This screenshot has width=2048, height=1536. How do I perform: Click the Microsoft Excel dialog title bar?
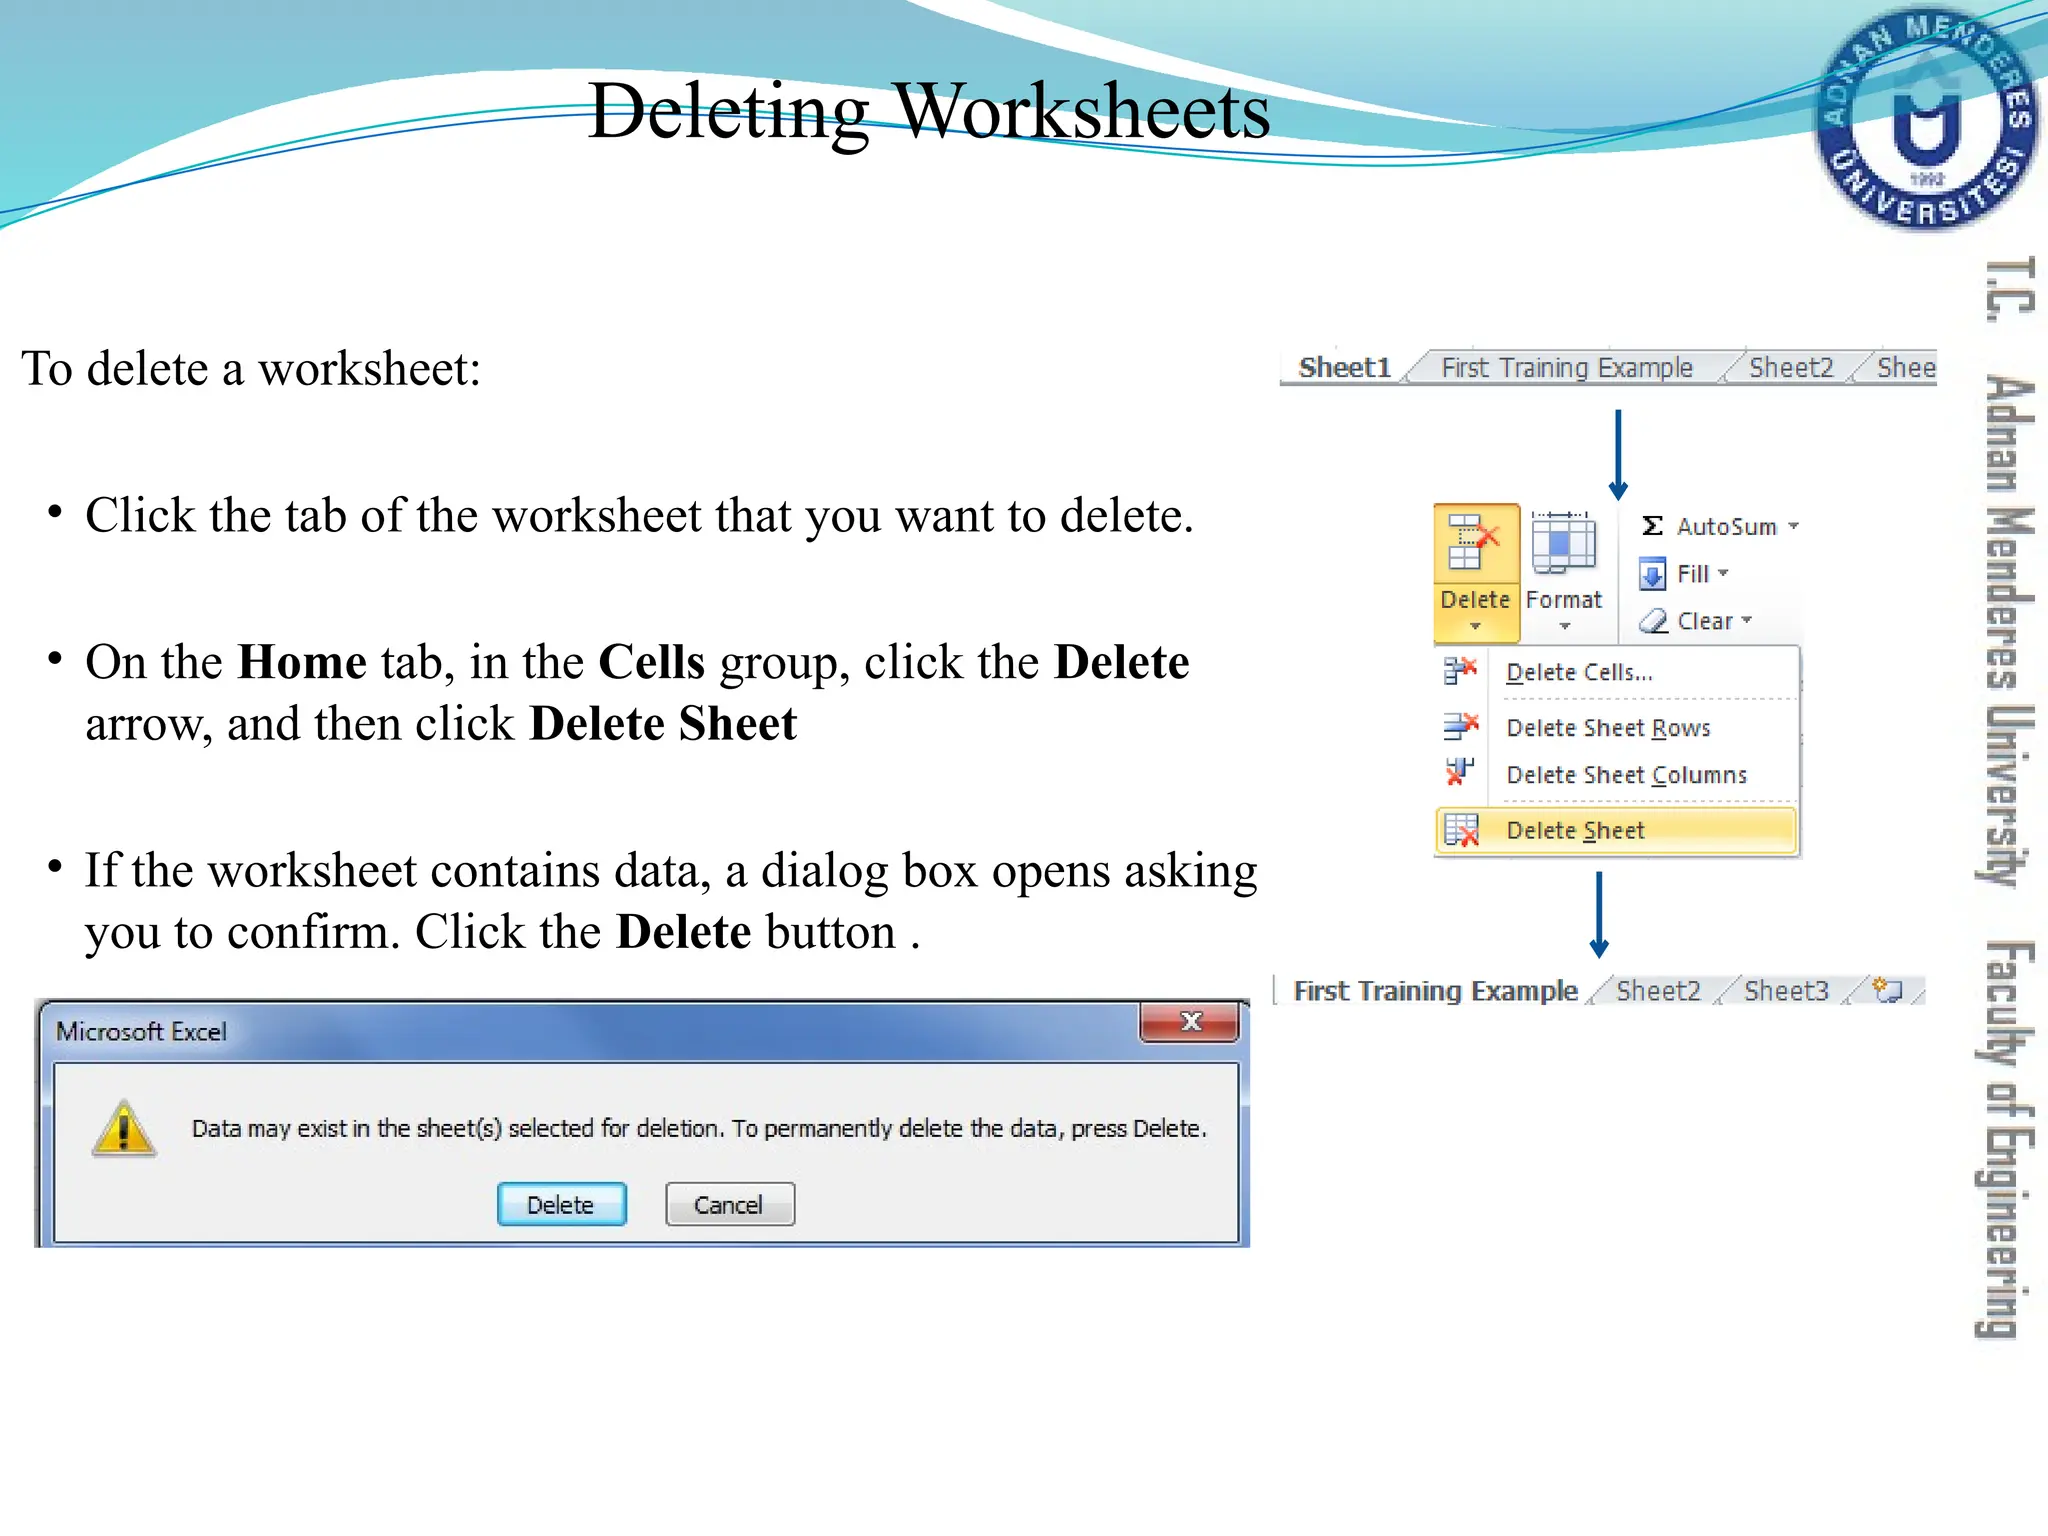[x=590, y=1031]
